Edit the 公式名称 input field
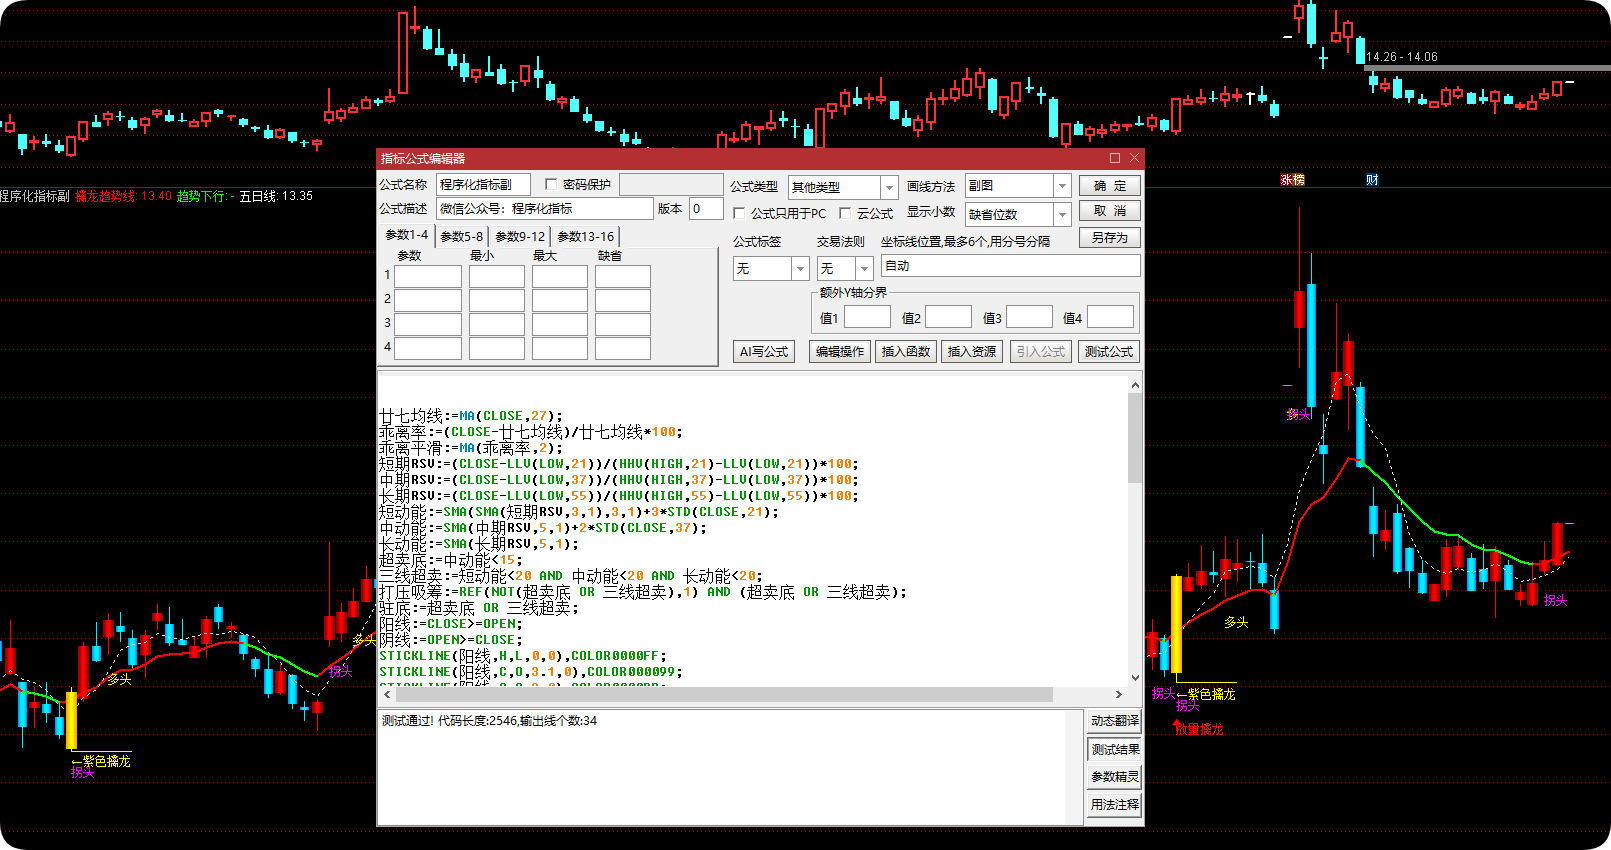The height and width of the screenshot is (850, 1611). (x=484, y=184)
